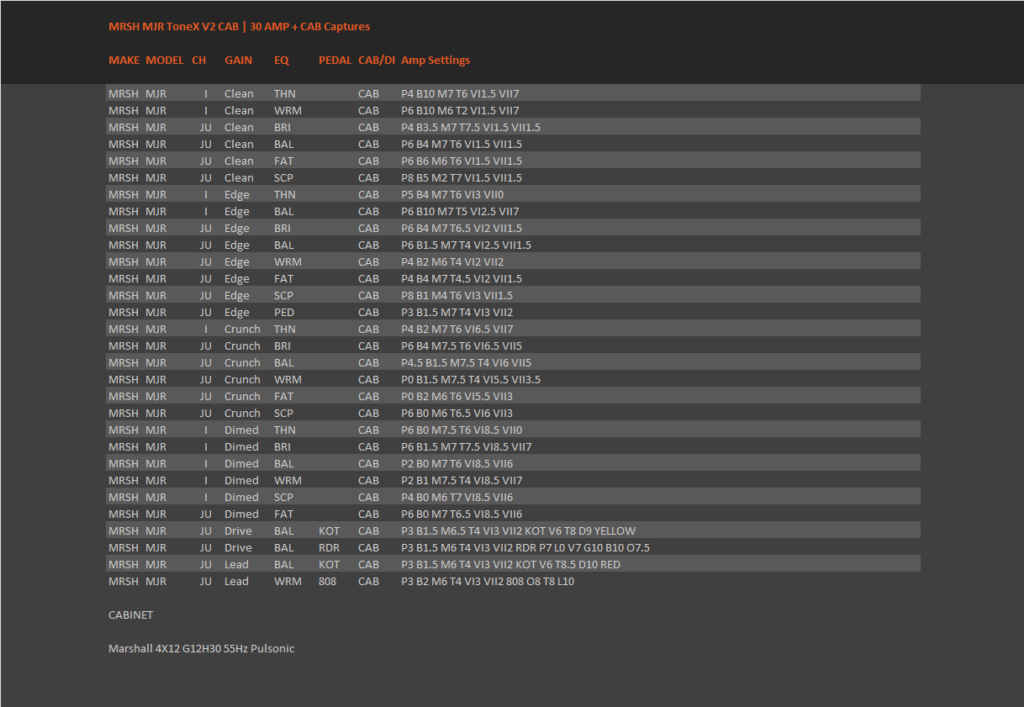This screenshot has height=707, width=1024.
Task: Click settings P4 B4 M7 T4.5 VI2 VII1.5
Action: pos(462,279)
